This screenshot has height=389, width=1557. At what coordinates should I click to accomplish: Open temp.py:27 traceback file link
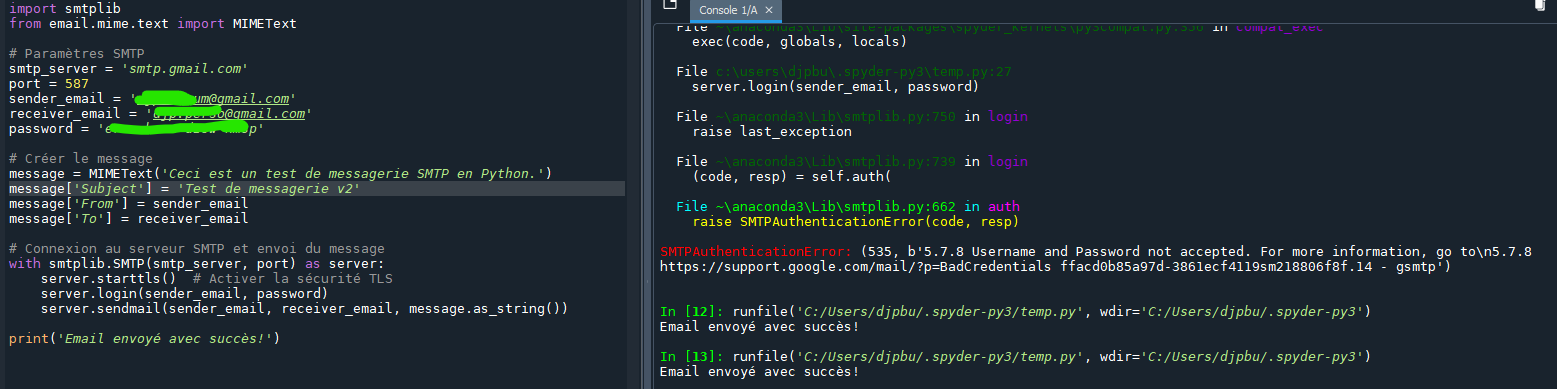(865, 72)
